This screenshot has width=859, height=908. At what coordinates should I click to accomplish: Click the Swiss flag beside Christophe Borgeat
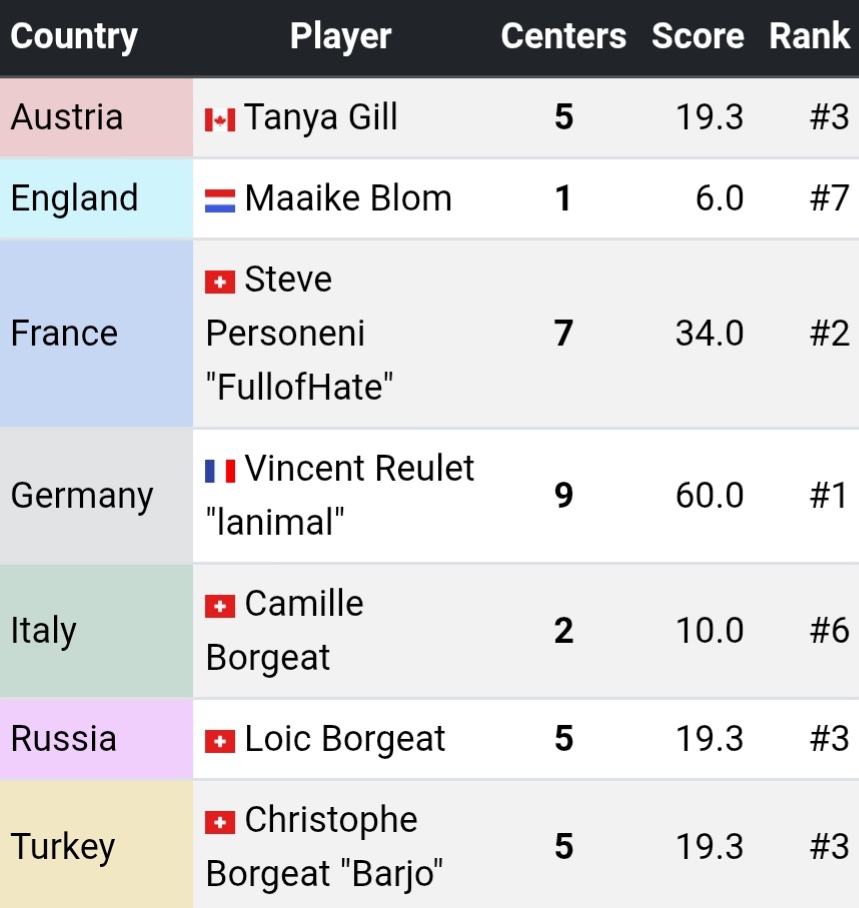pos(220,822)
